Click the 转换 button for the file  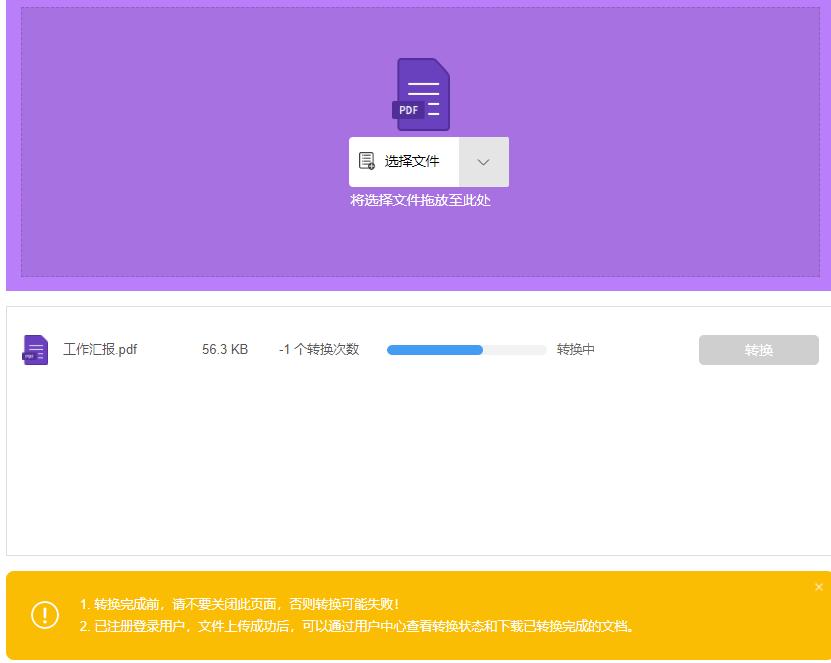758,350
